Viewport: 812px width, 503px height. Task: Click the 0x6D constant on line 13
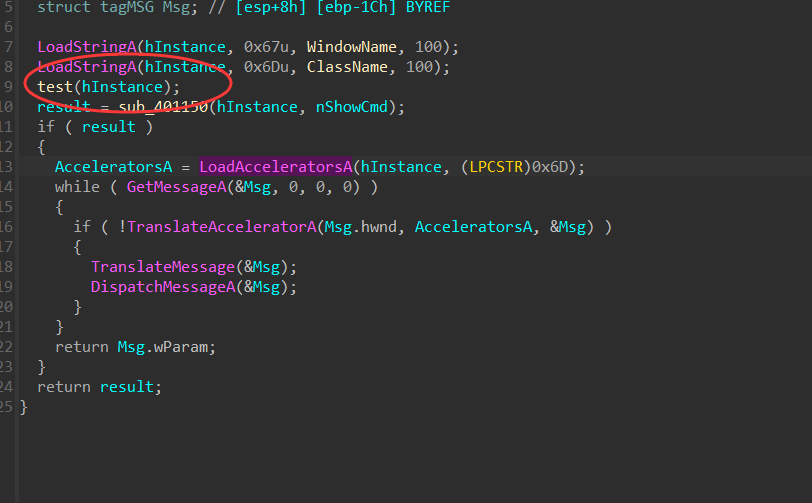coord(550,167)
